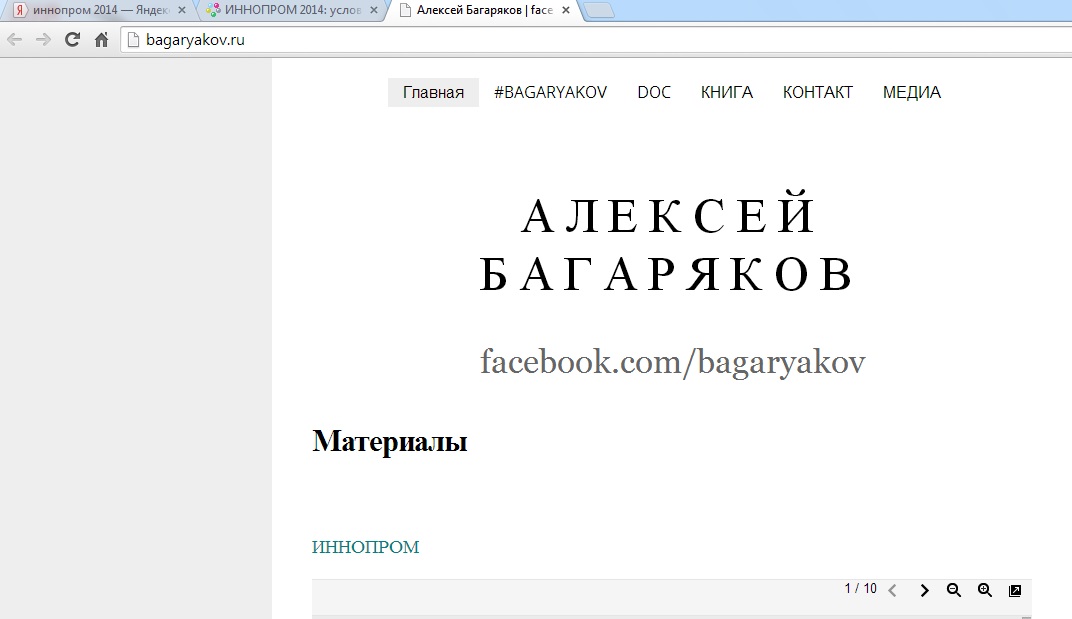Go to next page in document viewer
1072x619 pixels.
(924, 591)
